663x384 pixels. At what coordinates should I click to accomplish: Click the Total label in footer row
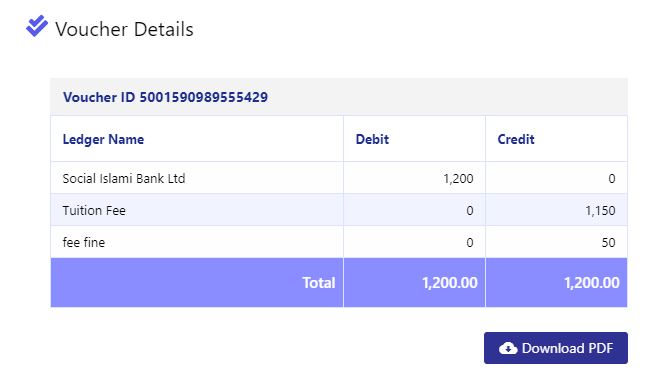coord(319,283)
